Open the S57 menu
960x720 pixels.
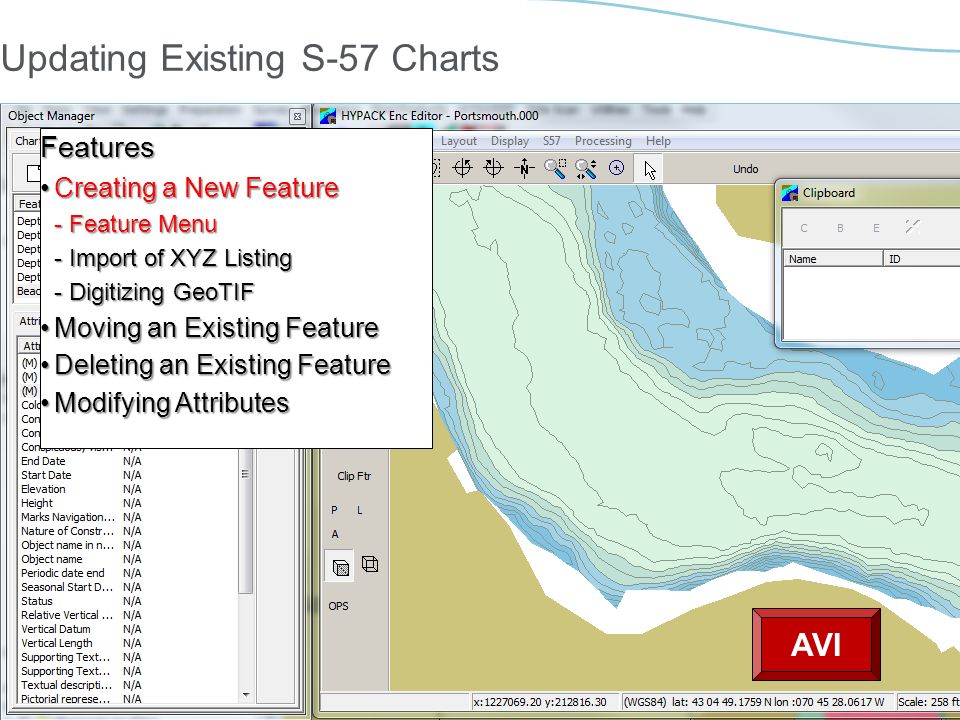point(552,141)
